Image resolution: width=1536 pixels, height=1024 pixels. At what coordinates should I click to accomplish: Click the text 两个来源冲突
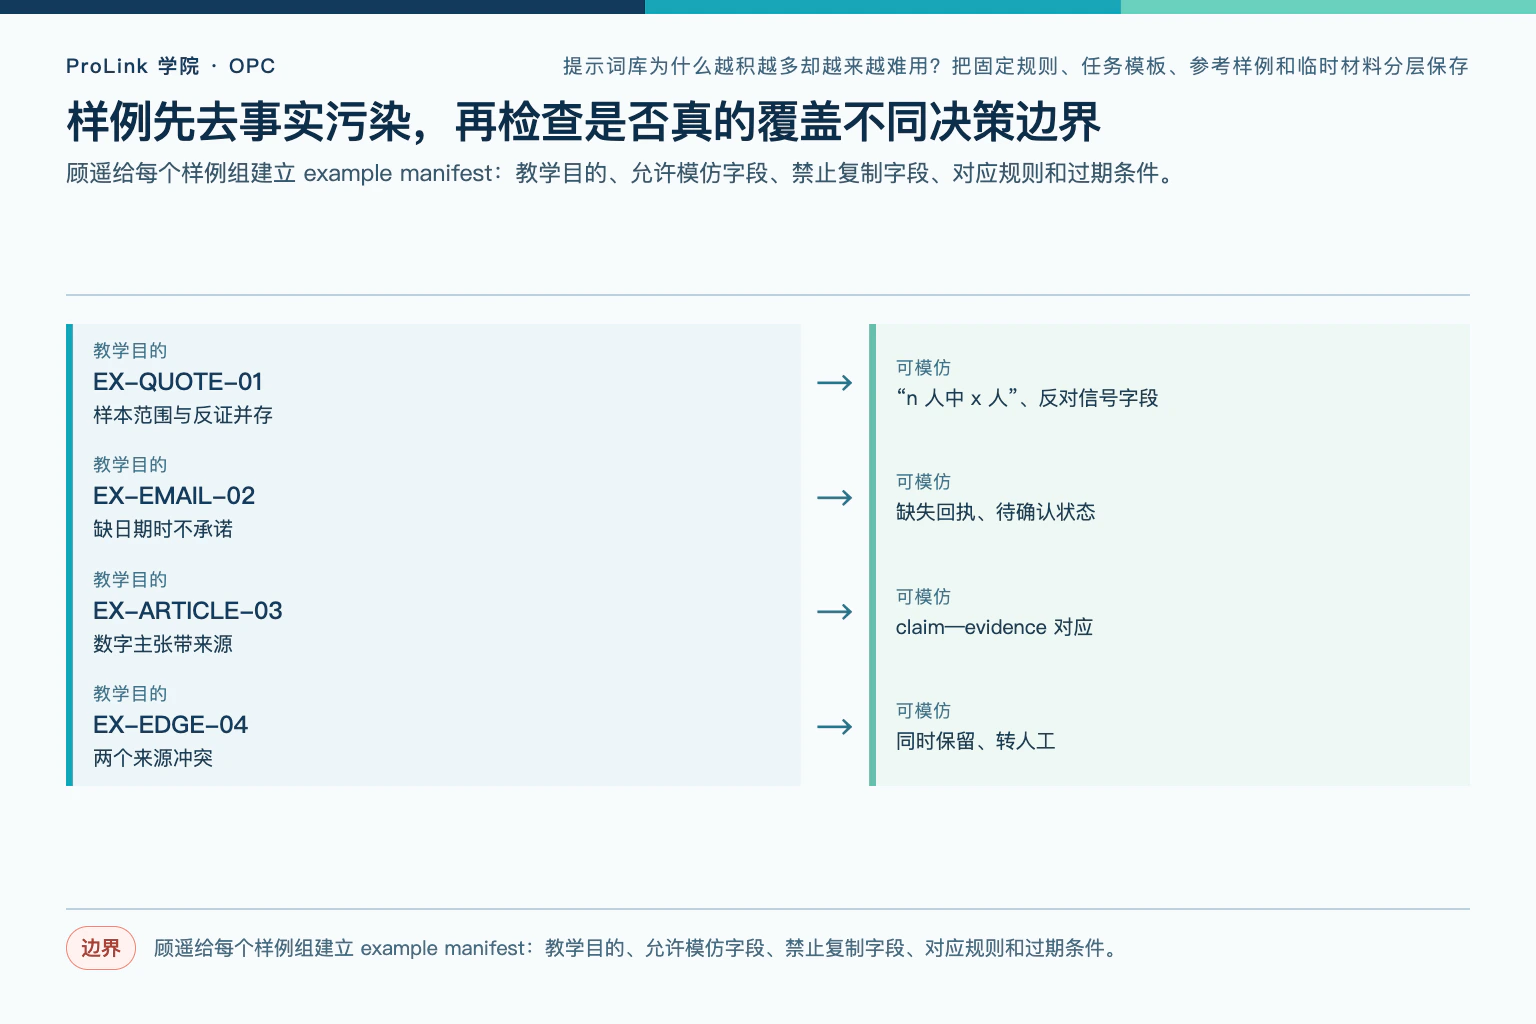pos(153,758)
